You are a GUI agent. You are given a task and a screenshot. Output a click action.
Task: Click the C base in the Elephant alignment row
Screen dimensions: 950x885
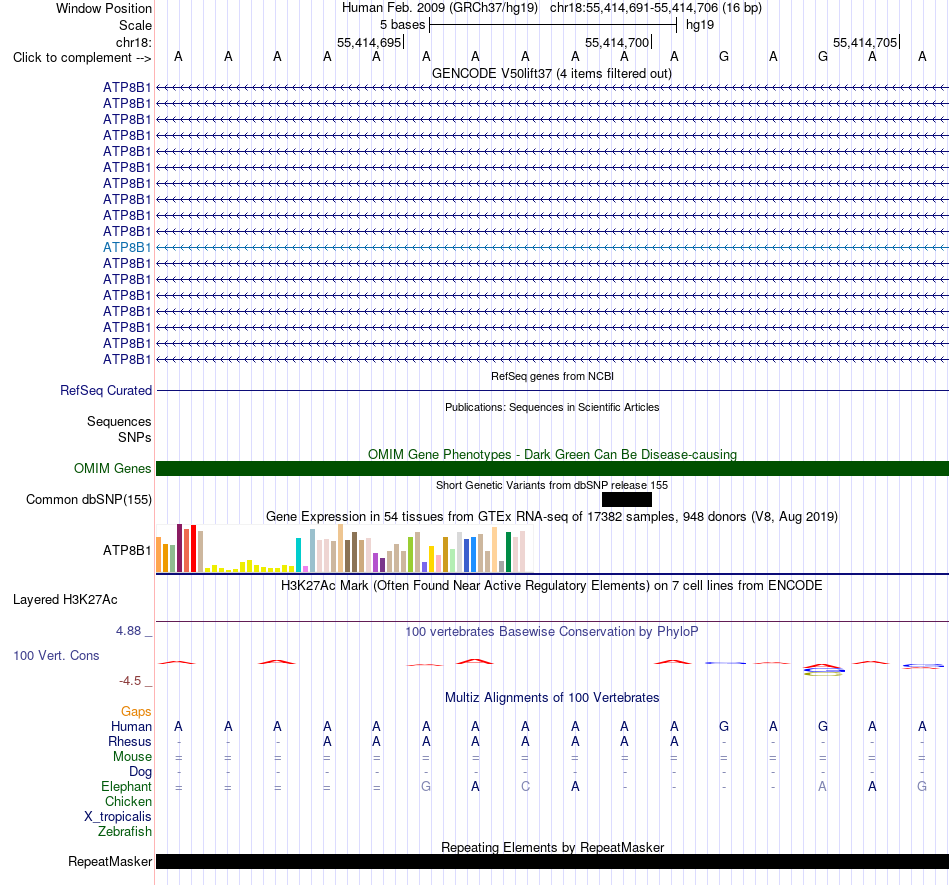(525, 786)
